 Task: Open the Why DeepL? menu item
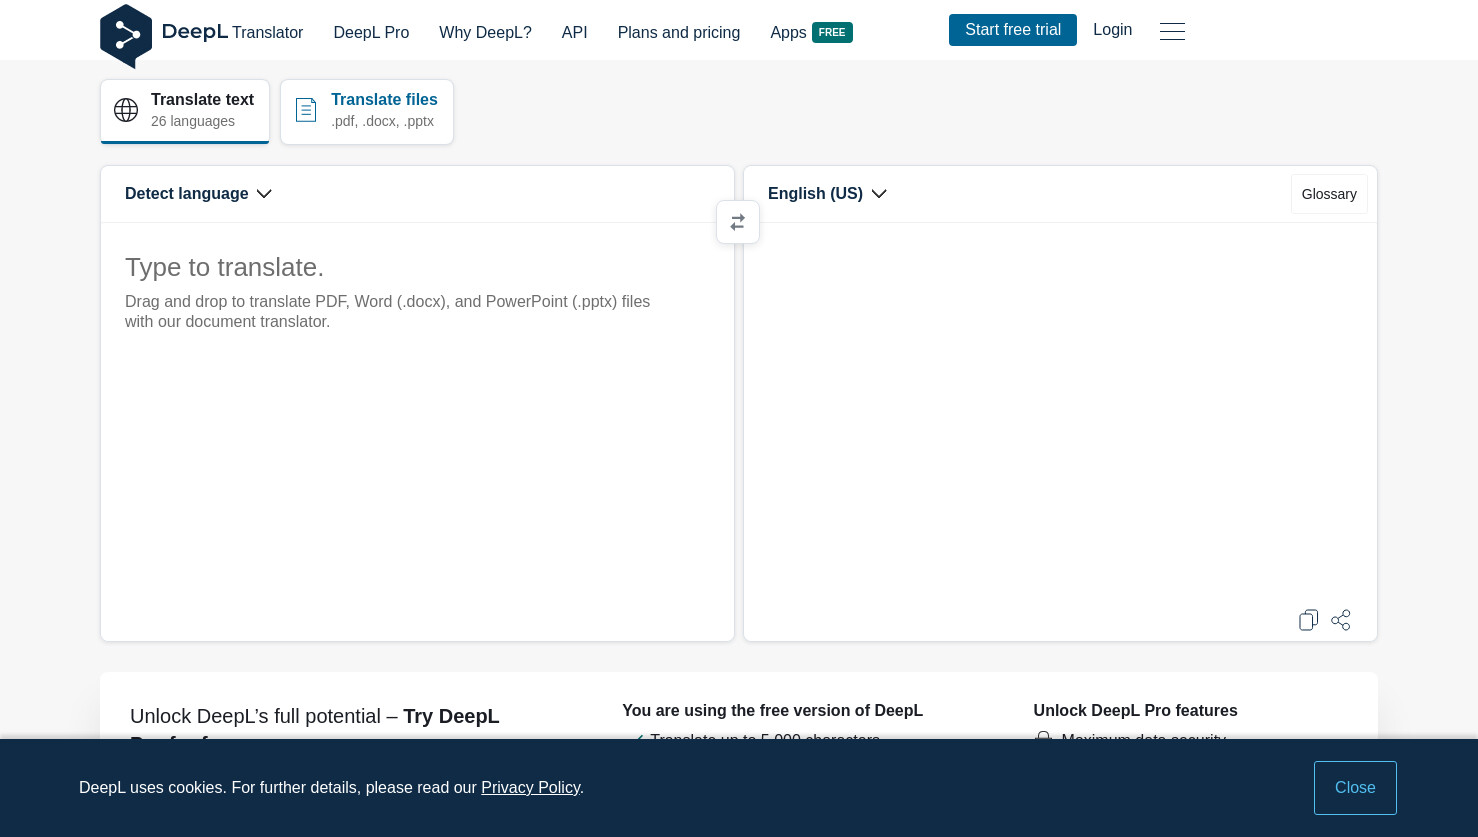pos(485,32)
